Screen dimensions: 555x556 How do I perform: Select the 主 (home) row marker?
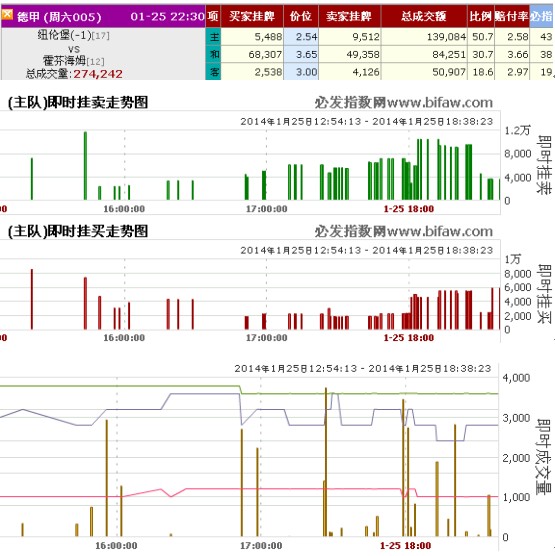point(213,37)
